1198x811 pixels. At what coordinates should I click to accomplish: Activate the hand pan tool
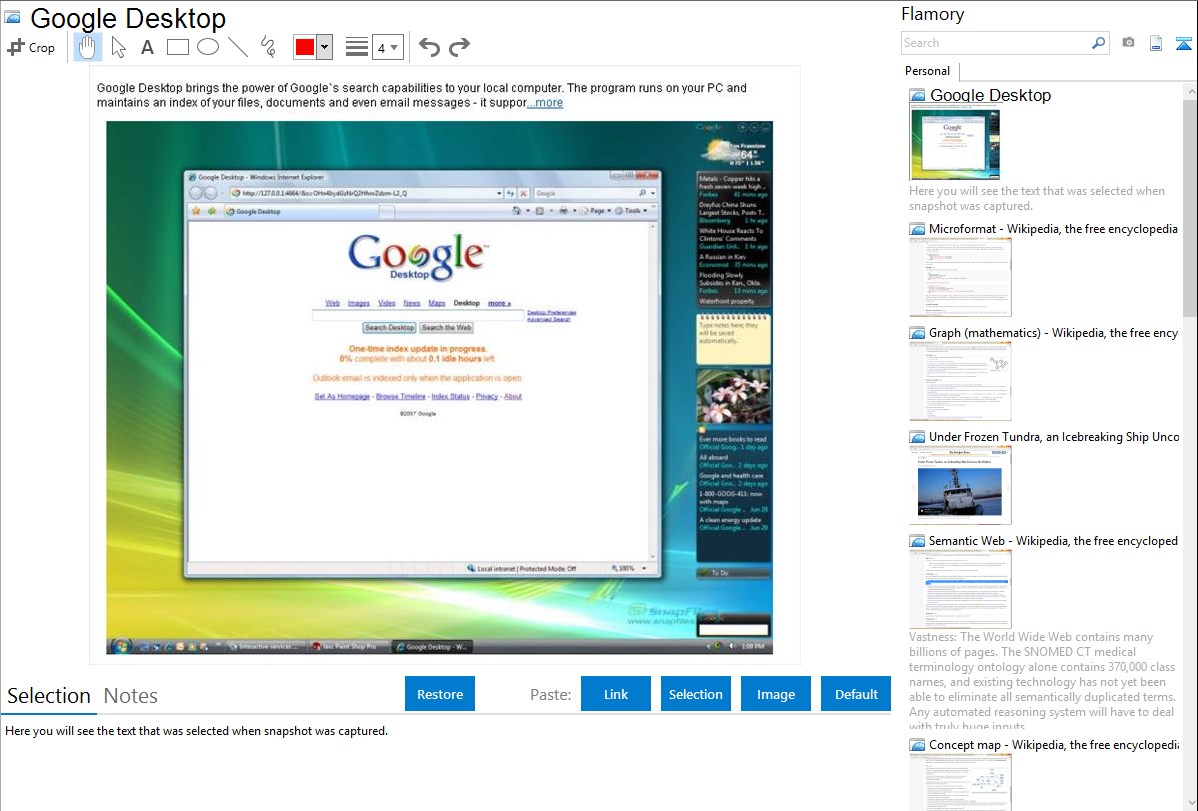point(88,47)
